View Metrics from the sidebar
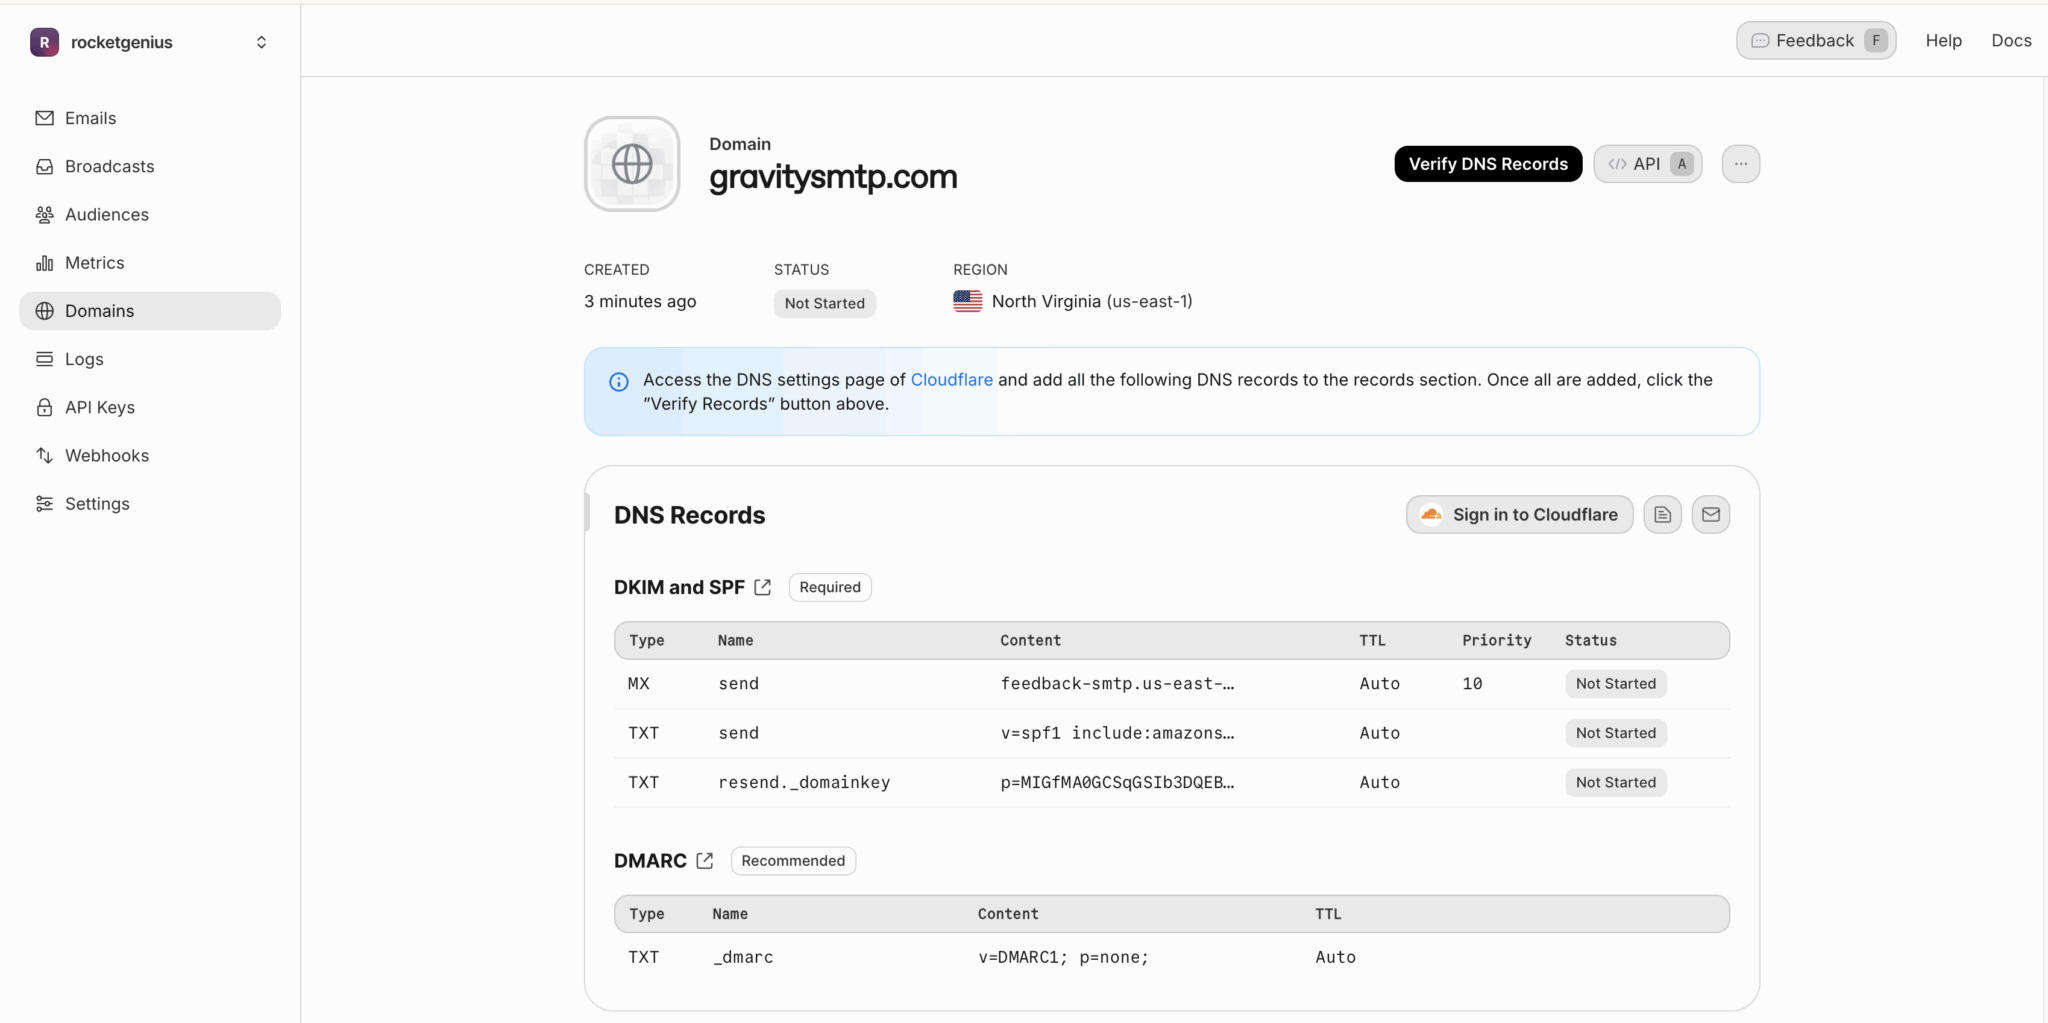Viewport: 2048px width, 1023px height. (94, 262)
